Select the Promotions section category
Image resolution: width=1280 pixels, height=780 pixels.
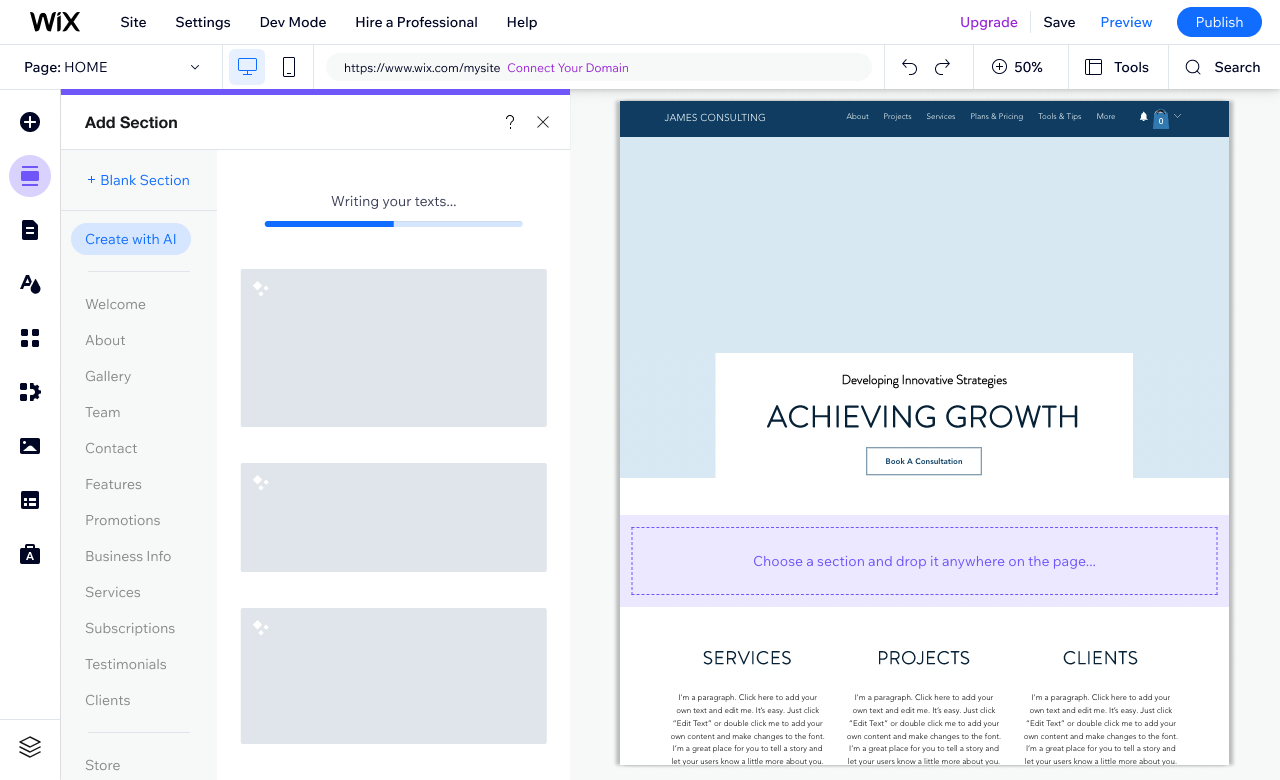(x=122, y=520)
